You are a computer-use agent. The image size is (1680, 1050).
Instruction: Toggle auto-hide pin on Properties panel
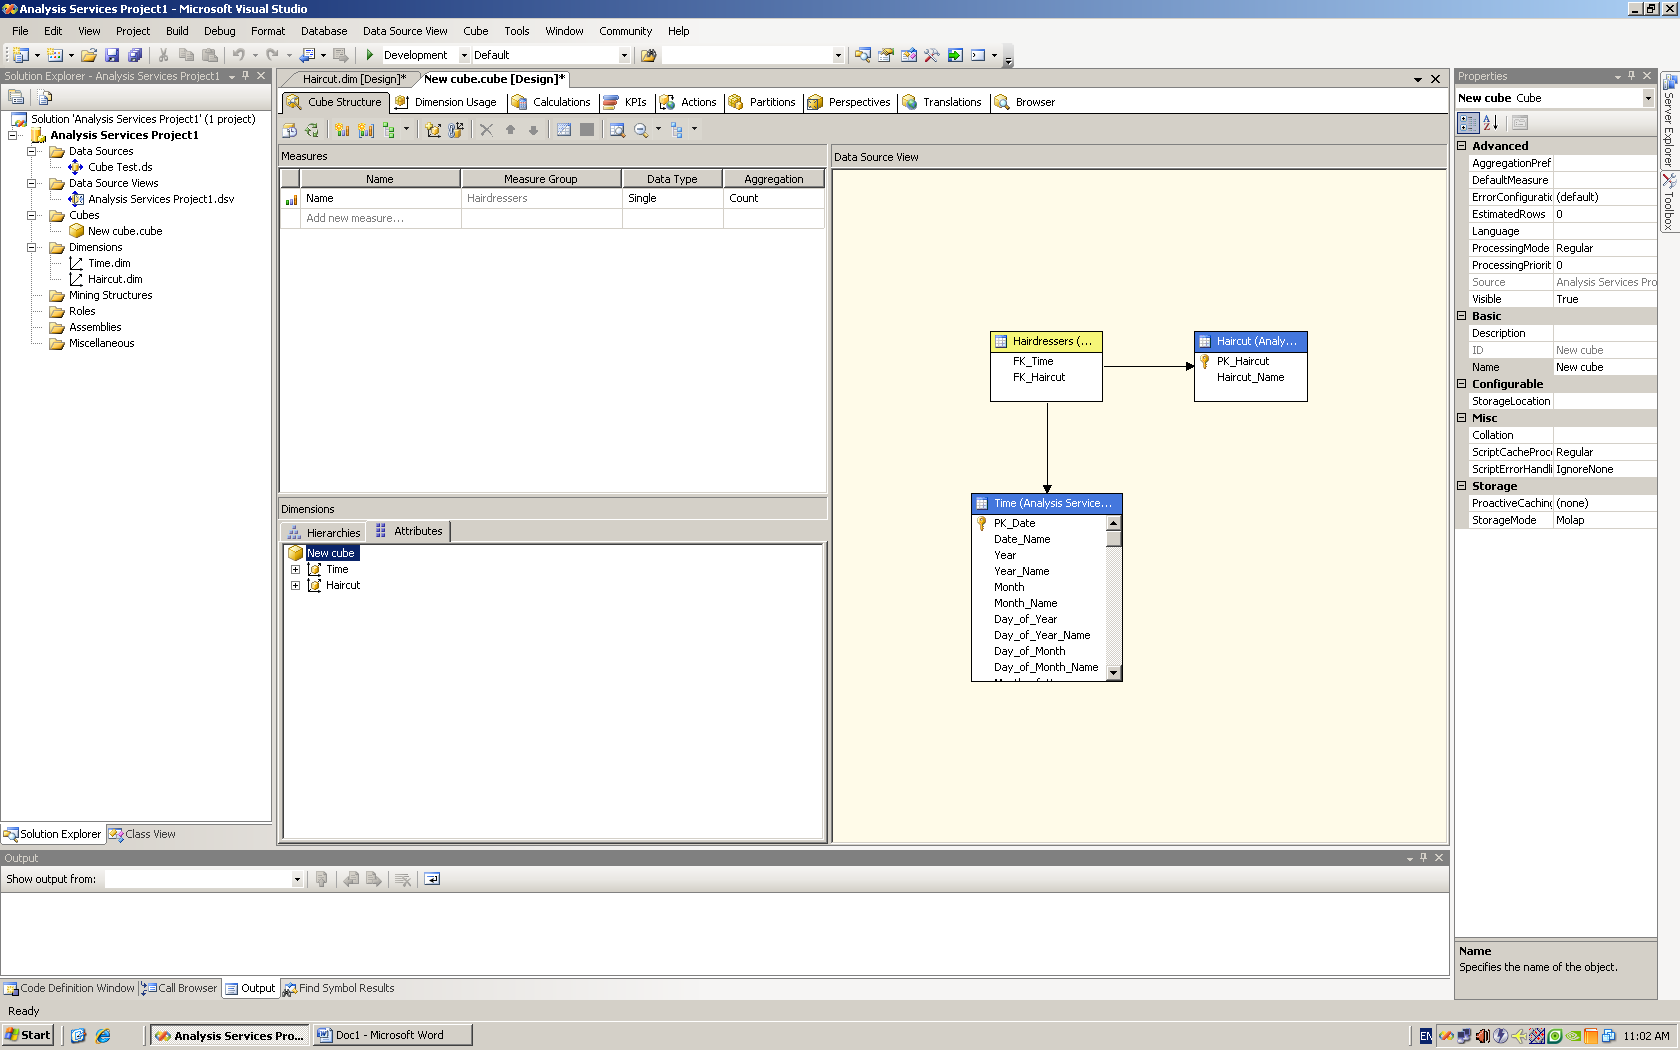point(1632,76)
